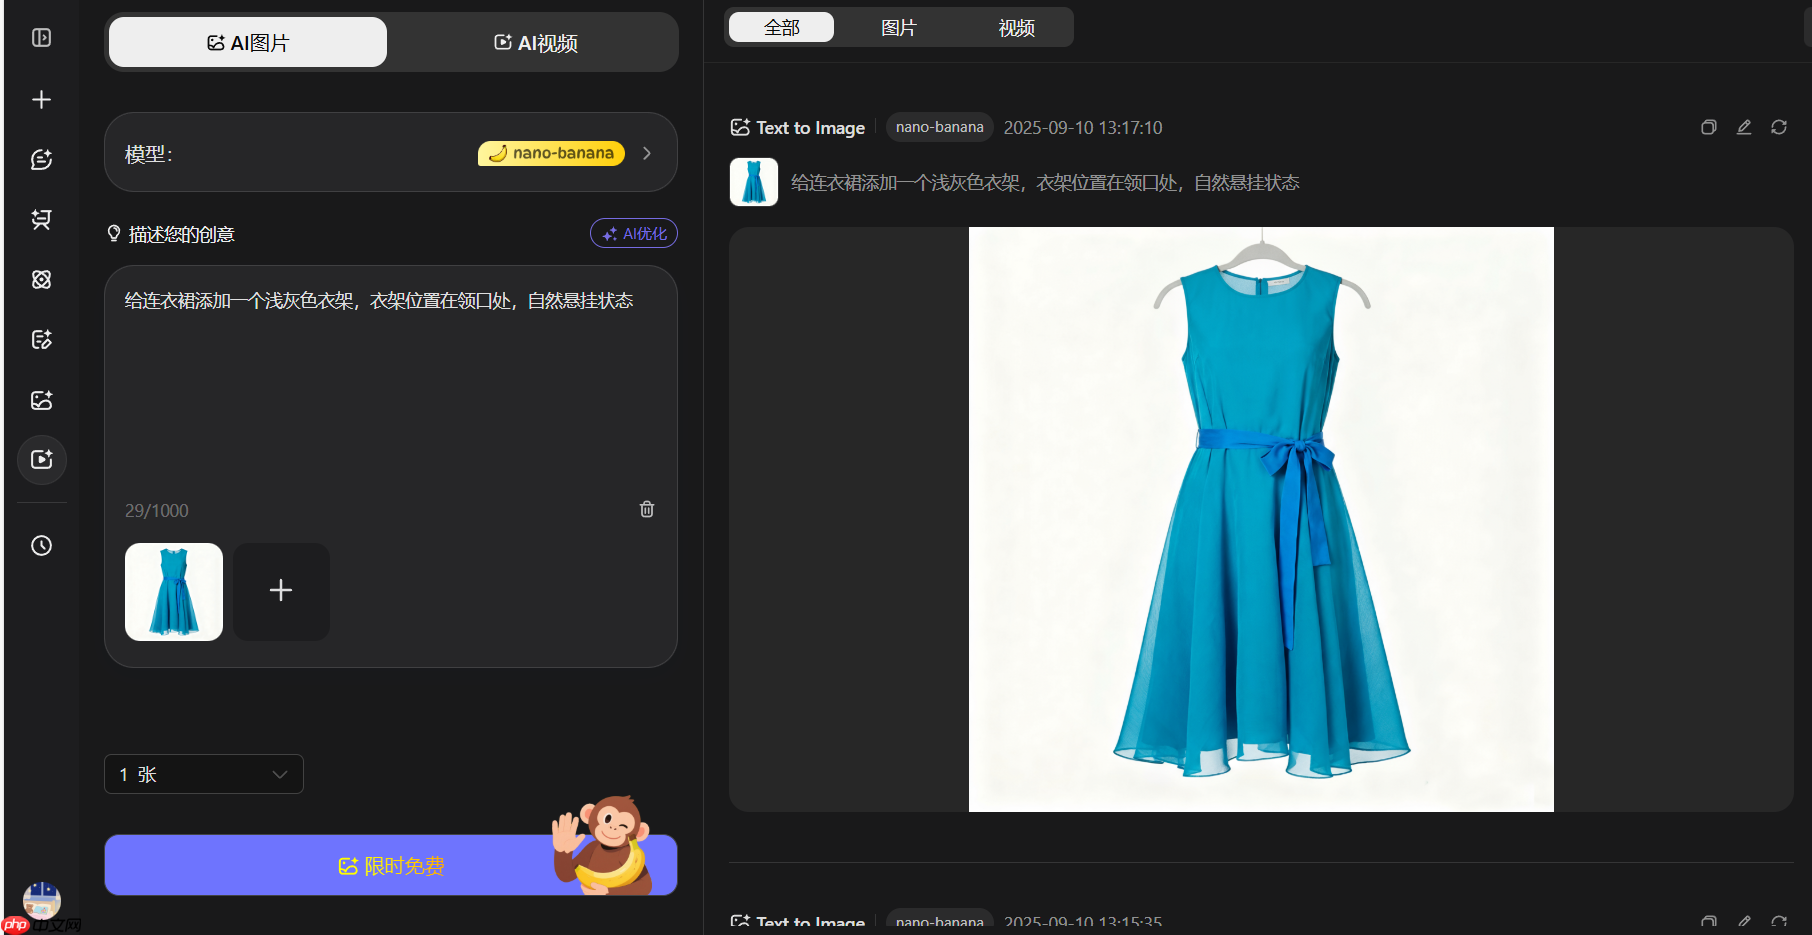Open the history clock icon in sidebar

[x=41, y=546]
